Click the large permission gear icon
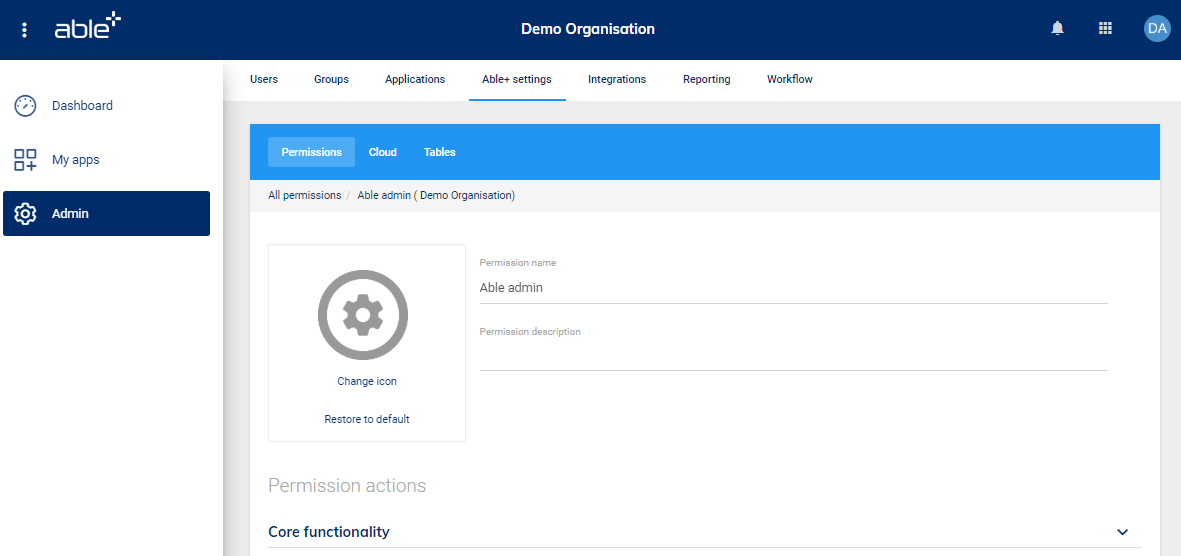Viewport: 1181px width, 556px height. [x=363, y=315]
